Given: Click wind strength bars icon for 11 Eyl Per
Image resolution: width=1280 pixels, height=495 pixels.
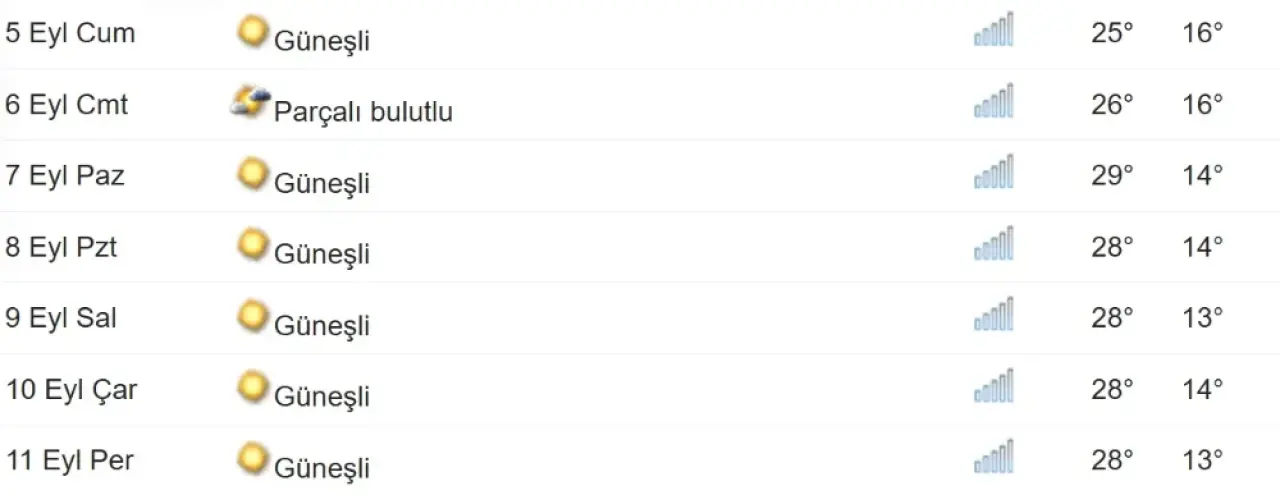Looking at the screenshot, I should point(993,457).
